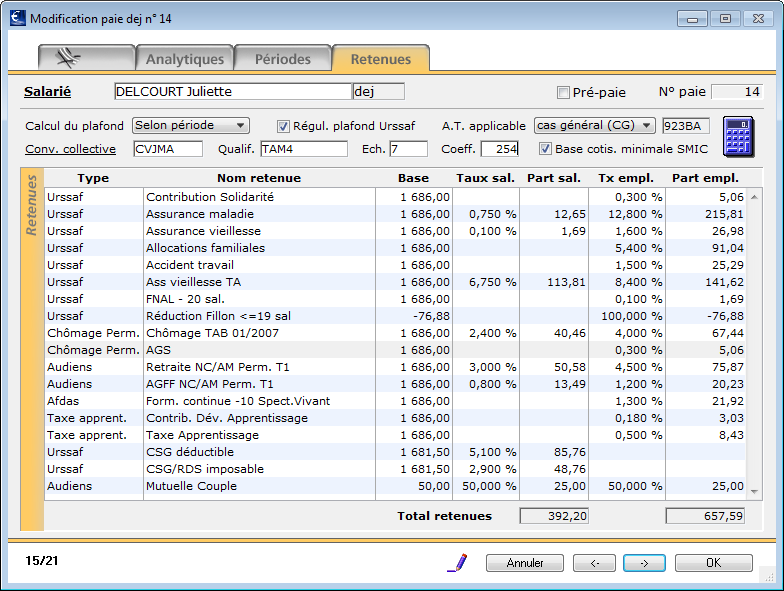Click the Annuler button
Viewport: 784px width, 591px height.
pos(524,563)
